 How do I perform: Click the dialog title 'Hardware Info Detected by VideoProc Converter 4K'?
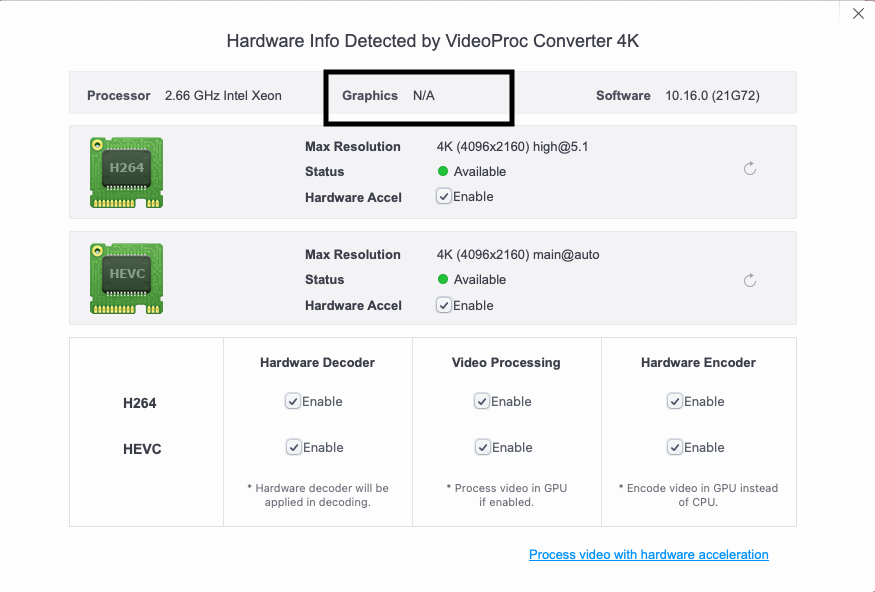[x=432, y=41]
